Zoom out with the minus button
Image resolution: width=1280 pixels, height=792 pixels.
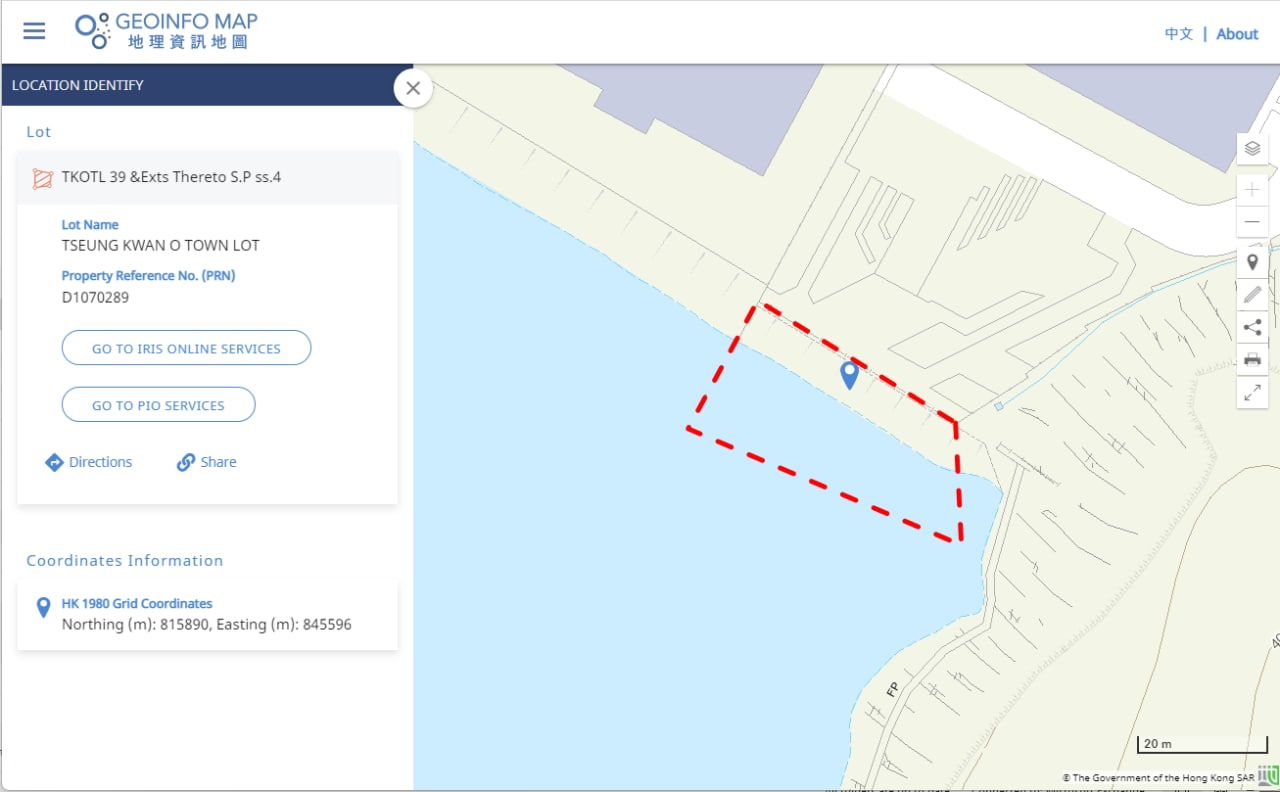(x=1252, y=221)
